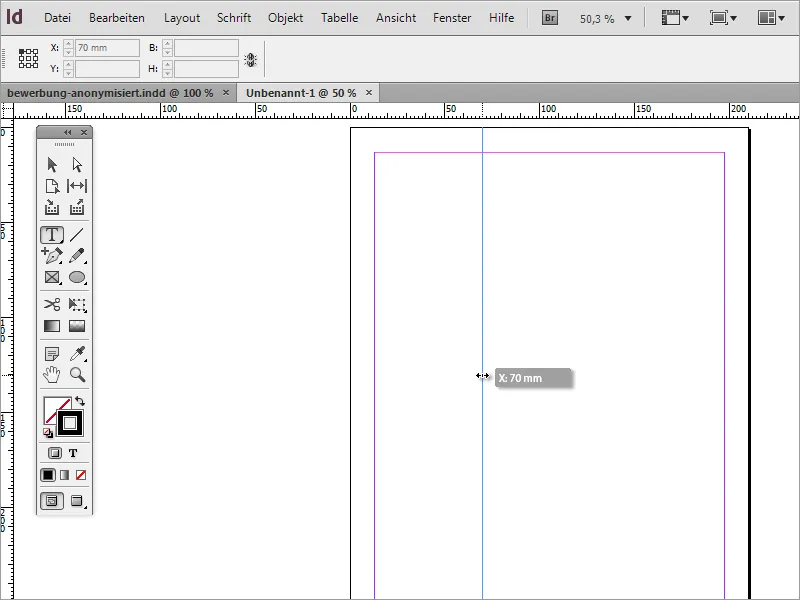Apply gradient button in toolbox
Screen dimensions: 800x600
(x=64, y=475)
